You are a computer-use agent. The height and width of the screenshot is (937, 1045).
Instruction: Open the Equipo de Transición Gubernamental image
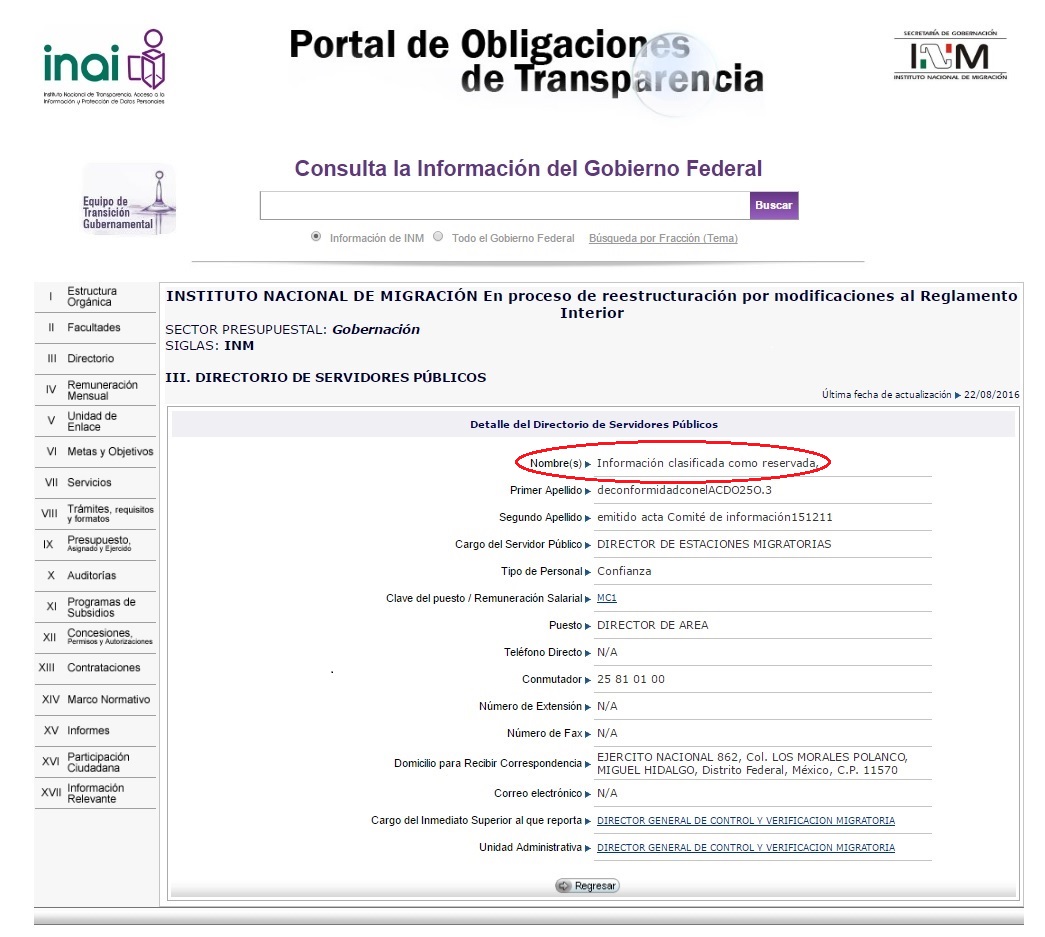click(x=129, y=199)
